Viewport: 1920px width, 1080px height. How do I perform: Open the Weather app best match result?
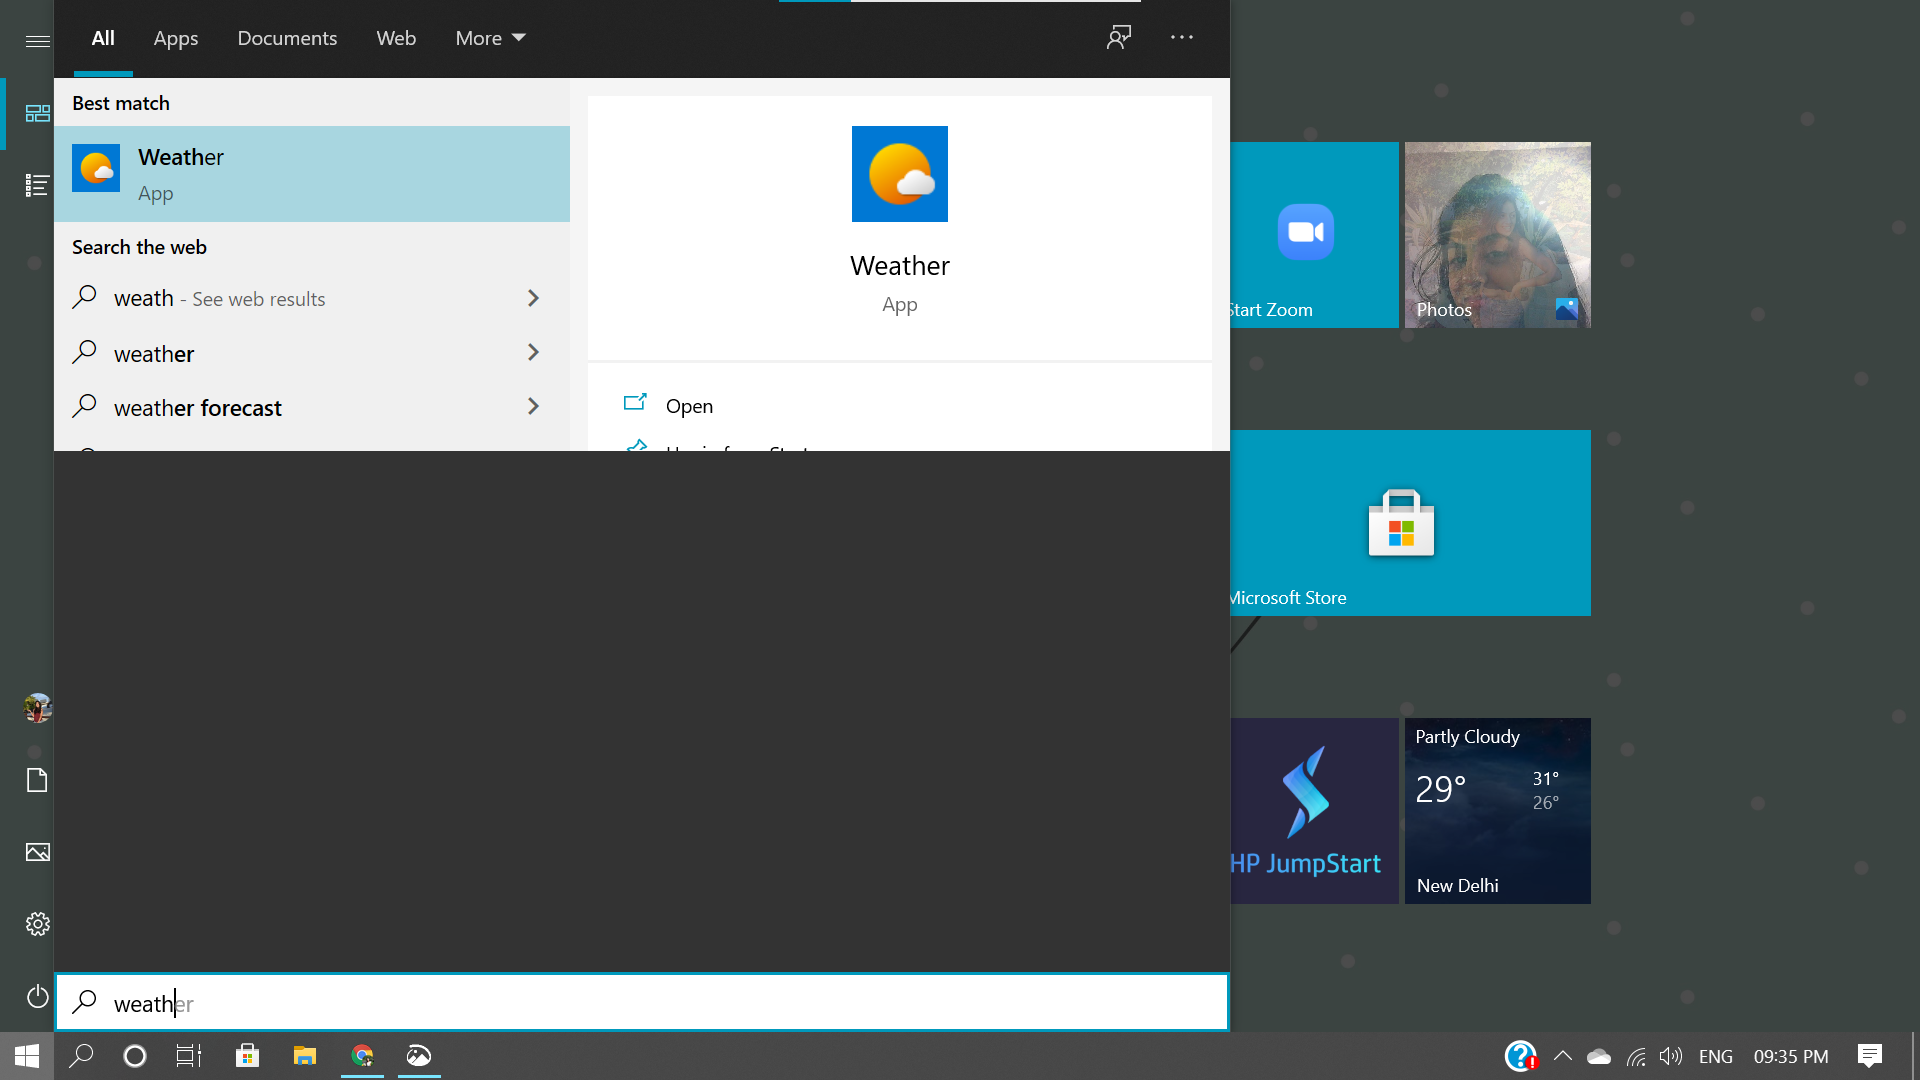coord(312,174)
